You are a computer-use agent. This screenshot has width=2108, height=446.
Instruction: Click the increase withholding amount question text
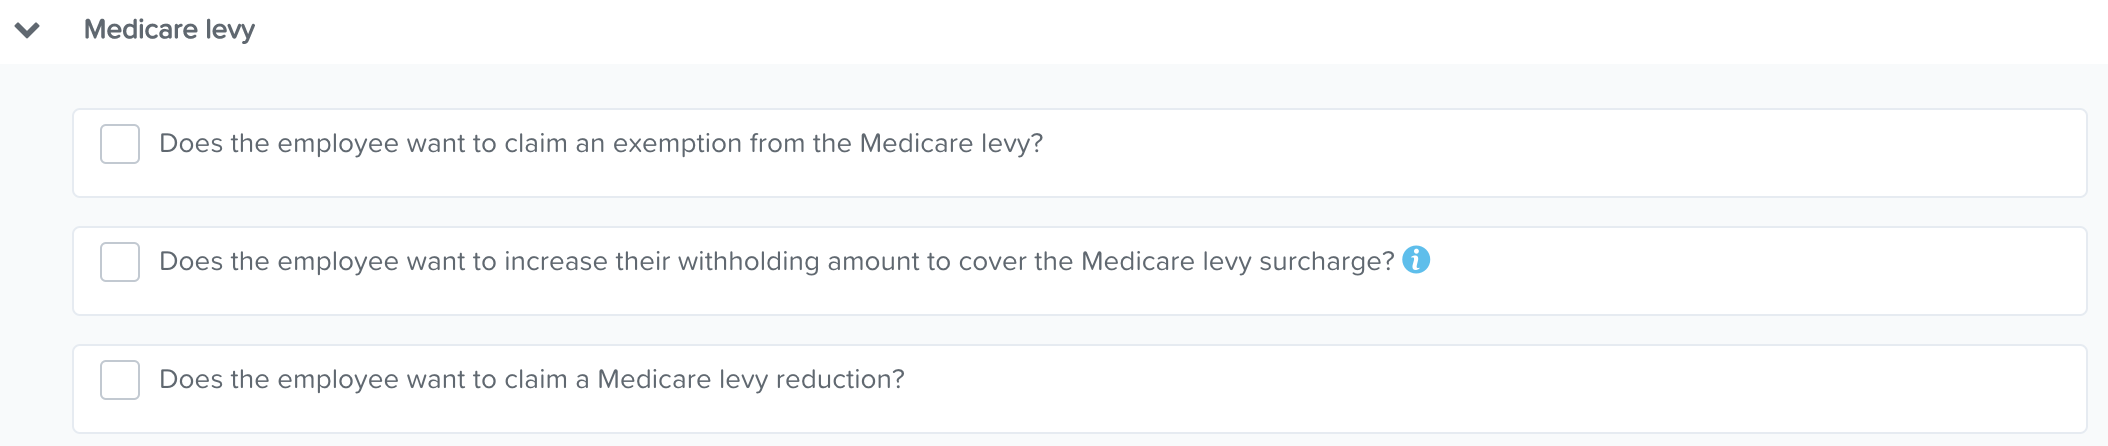pos(776,262)
